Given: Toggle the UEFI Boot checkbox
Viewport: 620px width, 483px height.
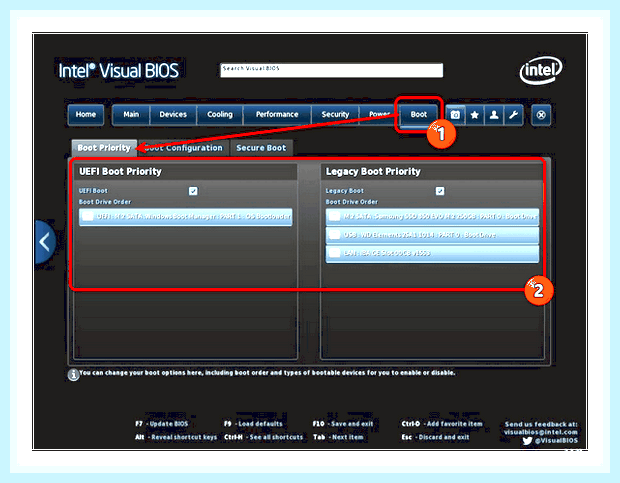Looking at the screenshot, I should coord(193,191).
